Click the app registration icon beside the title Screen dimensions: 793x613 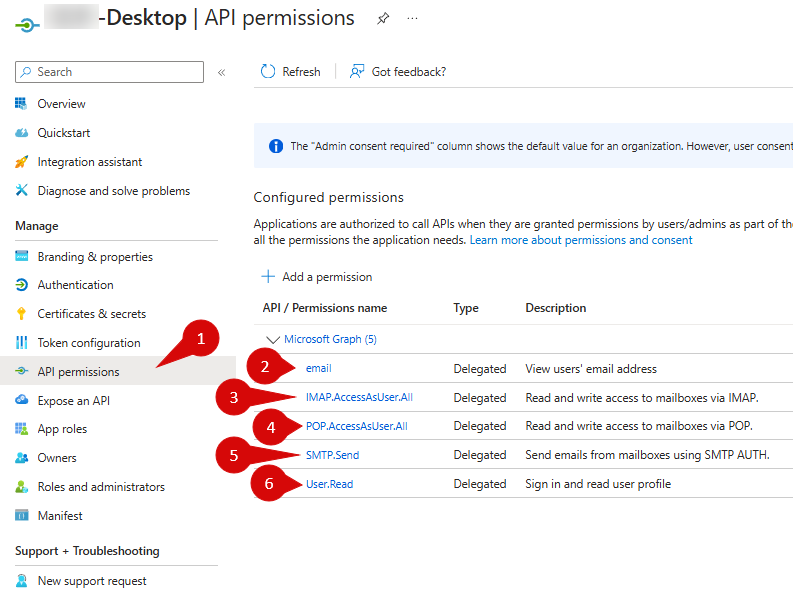click(x=27, y=24)
